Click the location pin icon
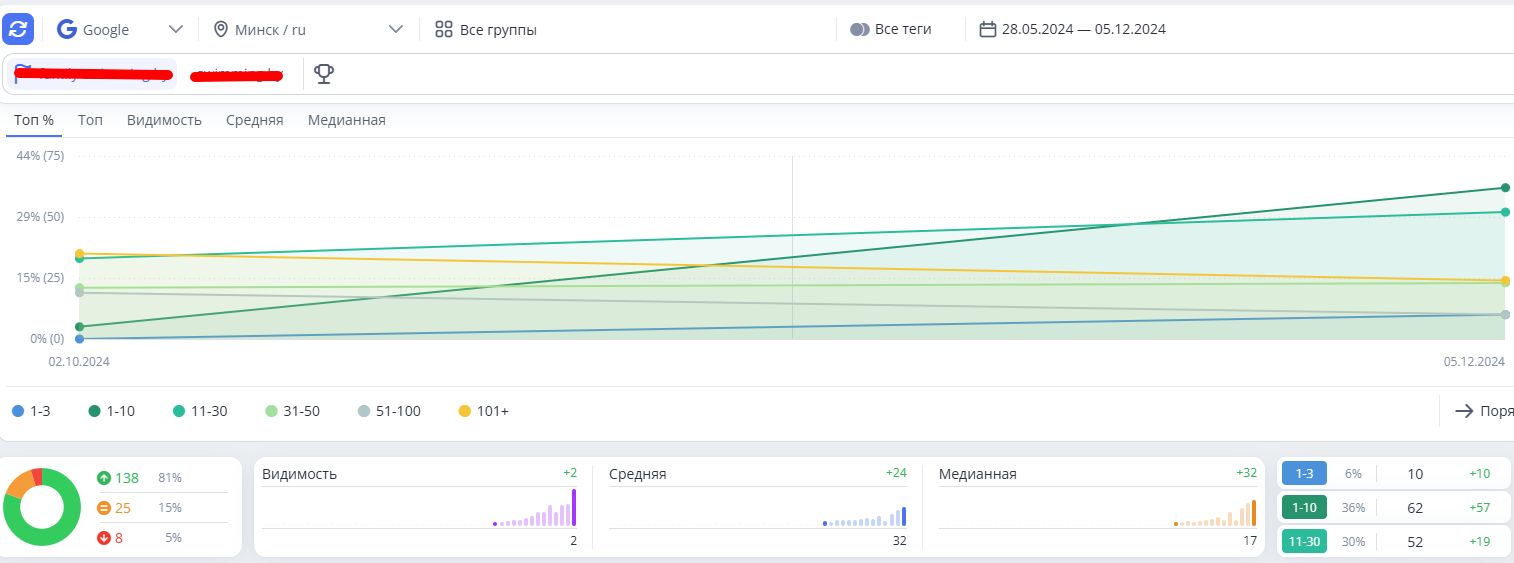1514x563 pixels. (221, 29)
